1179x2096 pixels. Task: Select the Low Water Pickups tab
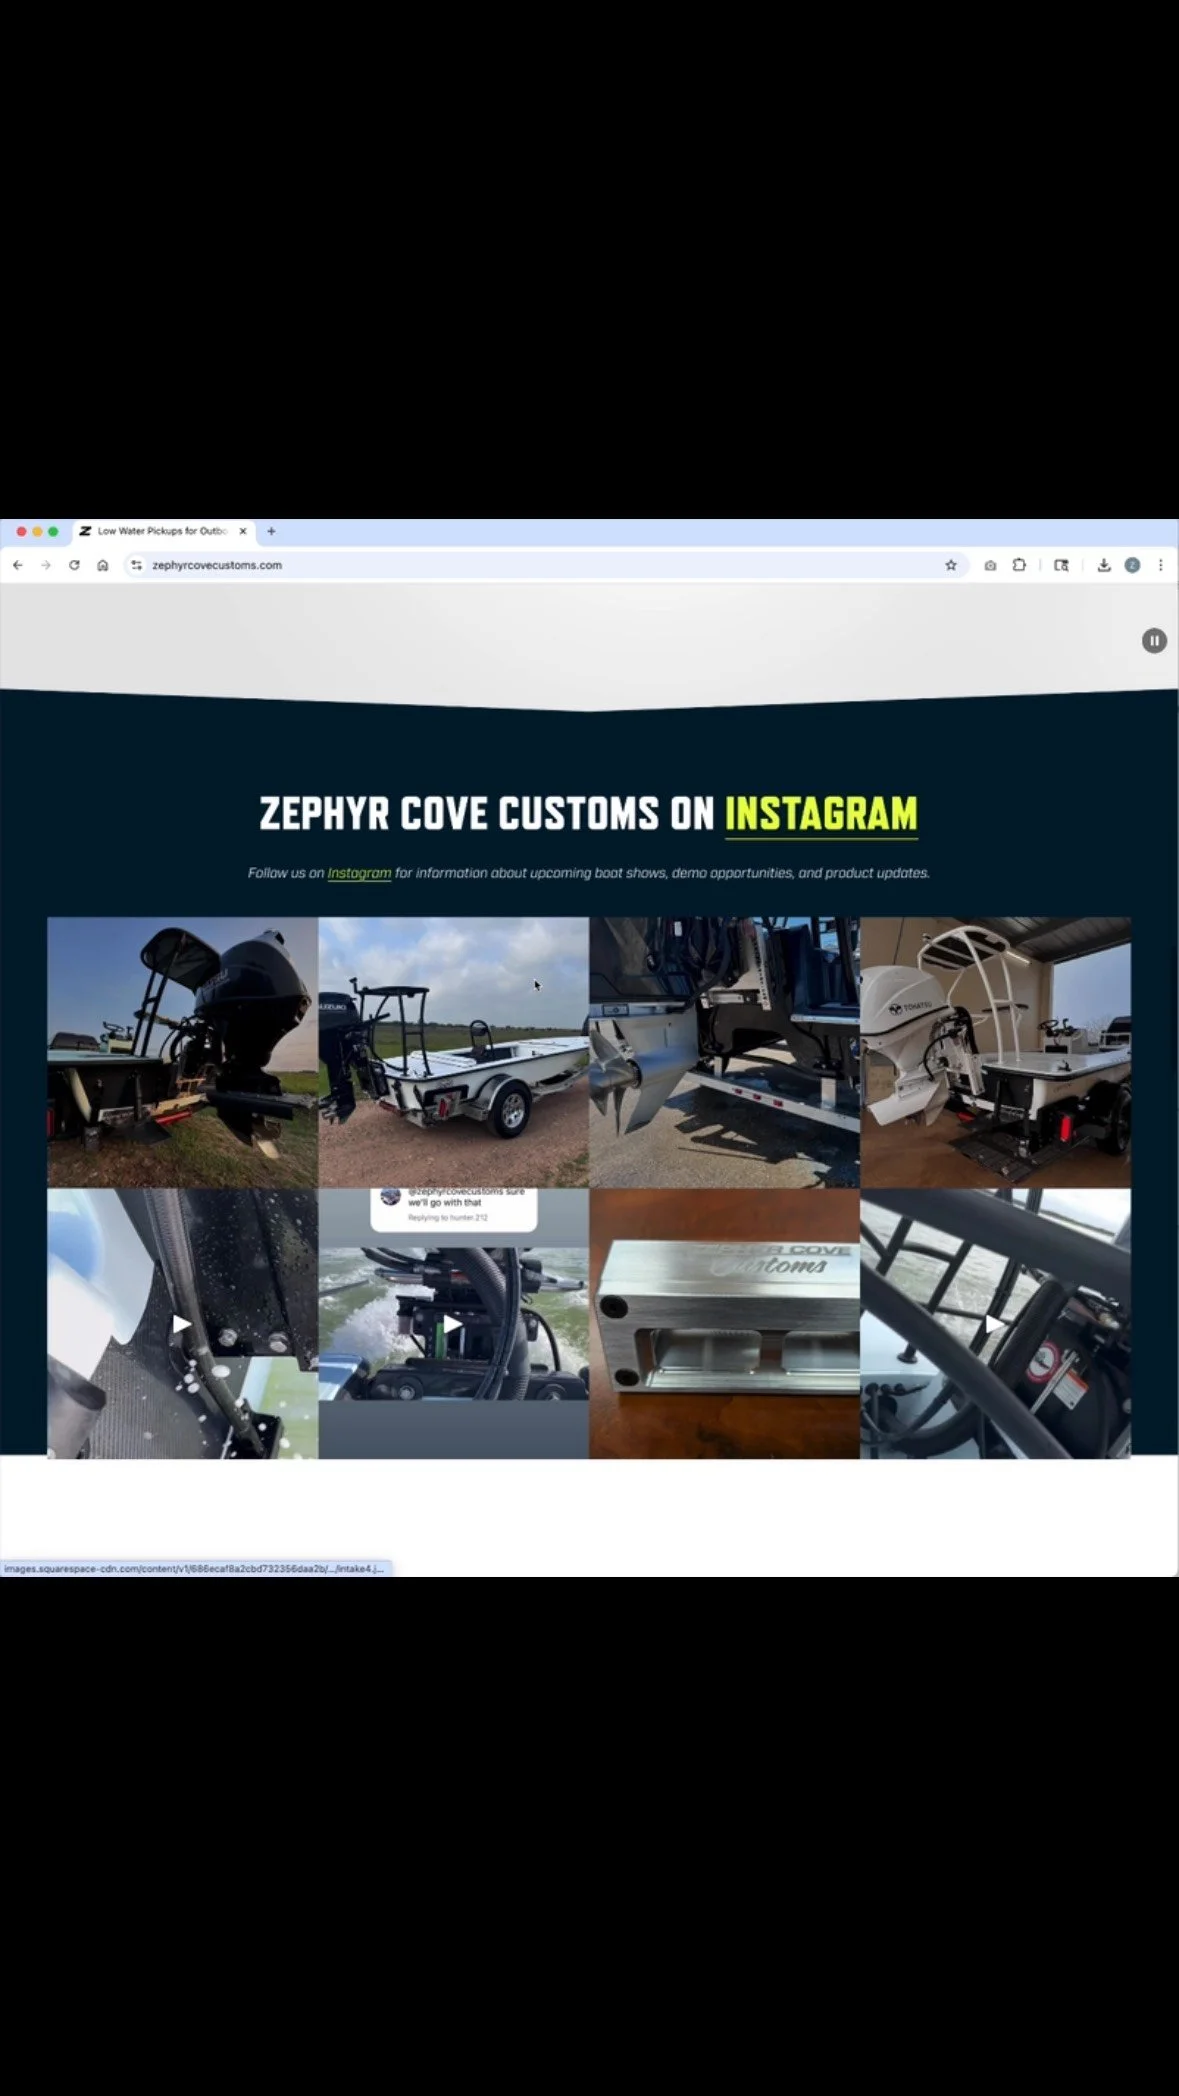click(x=164, y=531)
